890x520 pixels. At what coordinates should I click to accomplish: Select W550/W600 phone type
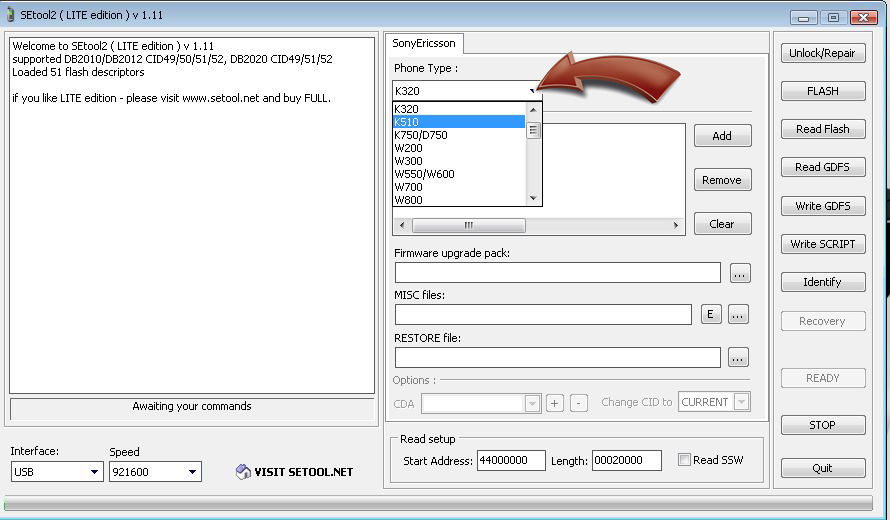pyautogui.click(x=459, y=174)
